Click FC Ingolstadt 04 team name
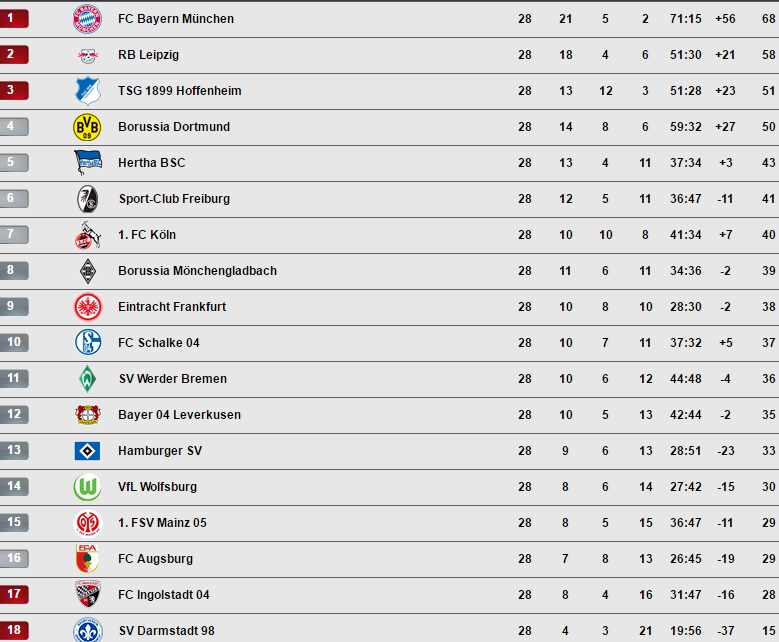This screenshot has width=779, height=642. [163, 595]
